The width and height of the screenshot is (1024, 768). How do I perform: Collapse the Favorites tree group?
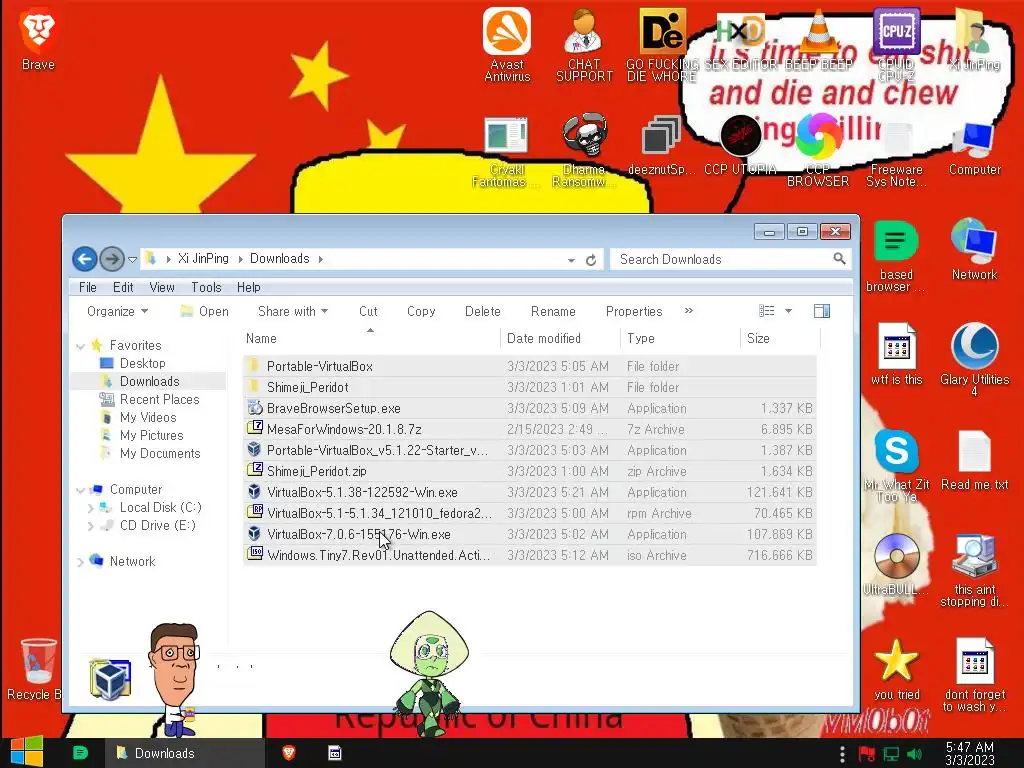[x=80, y=346]
